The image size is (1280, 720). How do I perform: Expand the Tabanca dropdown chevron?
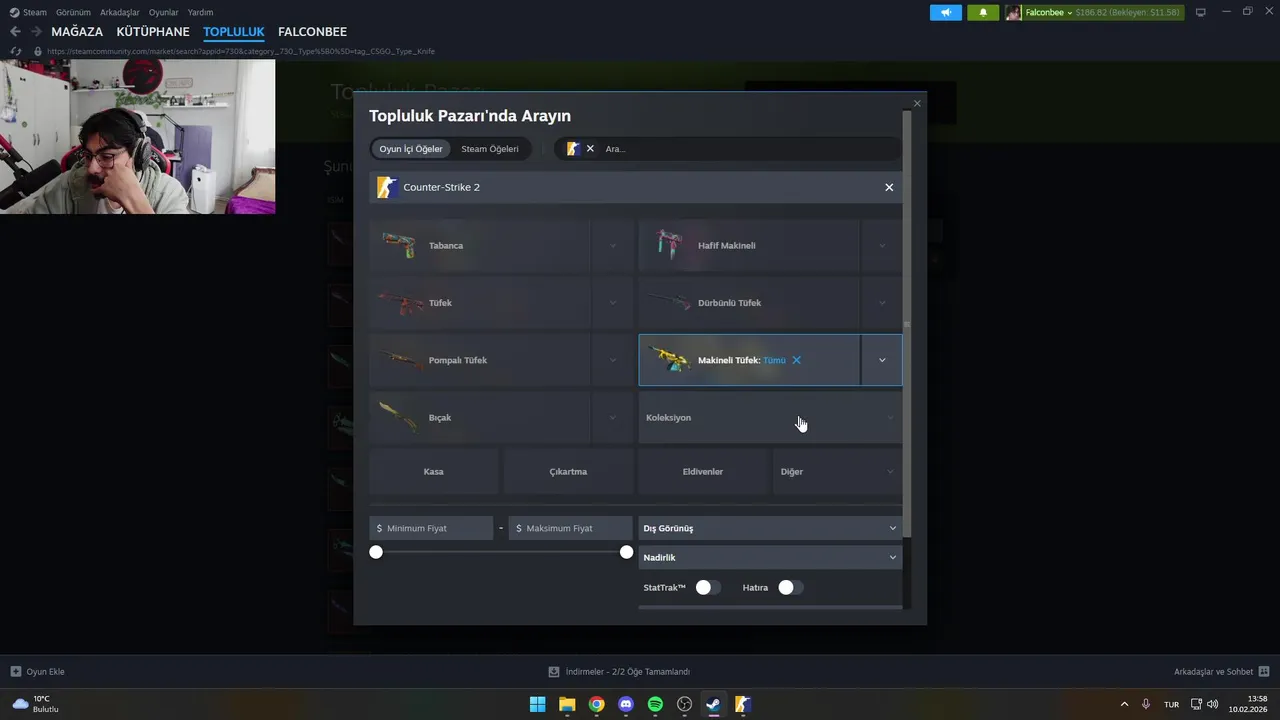coord(613,245)
